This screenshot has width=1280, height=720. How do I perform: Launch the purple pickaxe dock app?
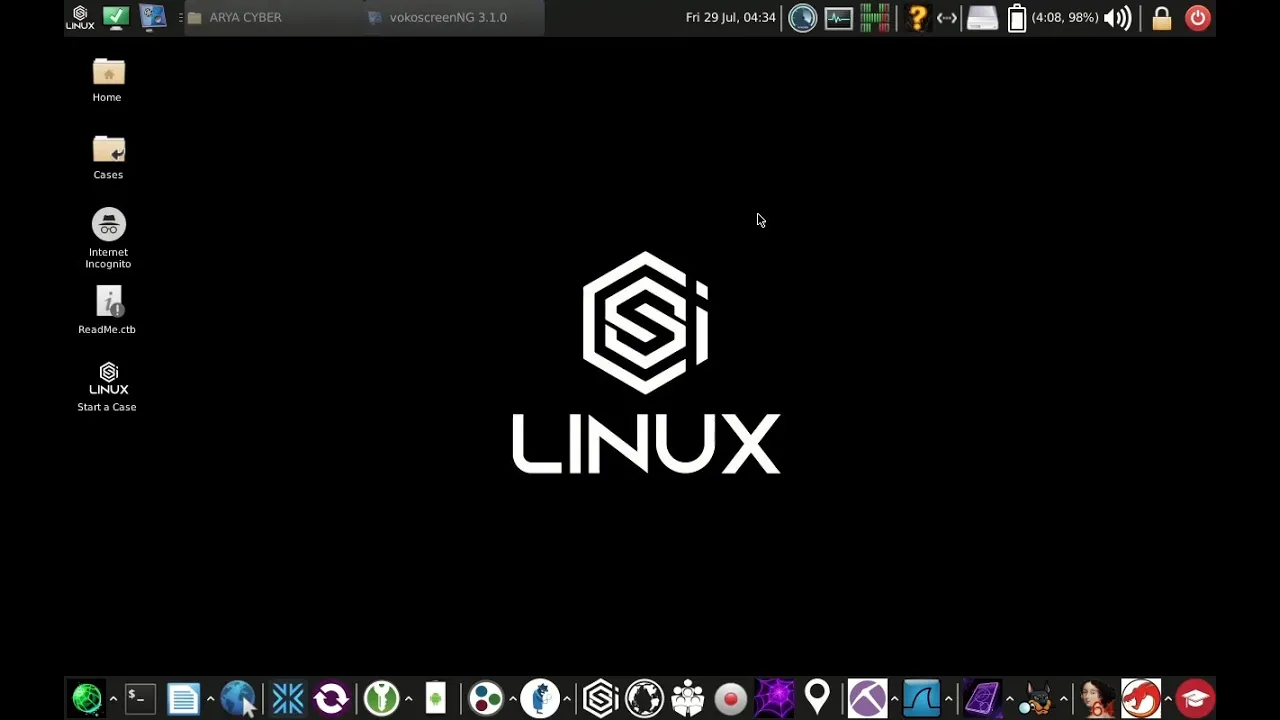coord(867,698)
